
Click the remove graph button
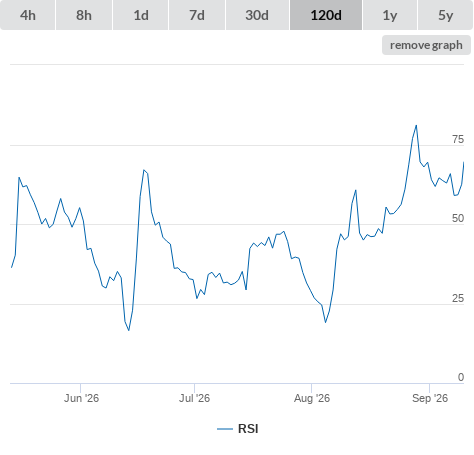(x=426, y=45)
